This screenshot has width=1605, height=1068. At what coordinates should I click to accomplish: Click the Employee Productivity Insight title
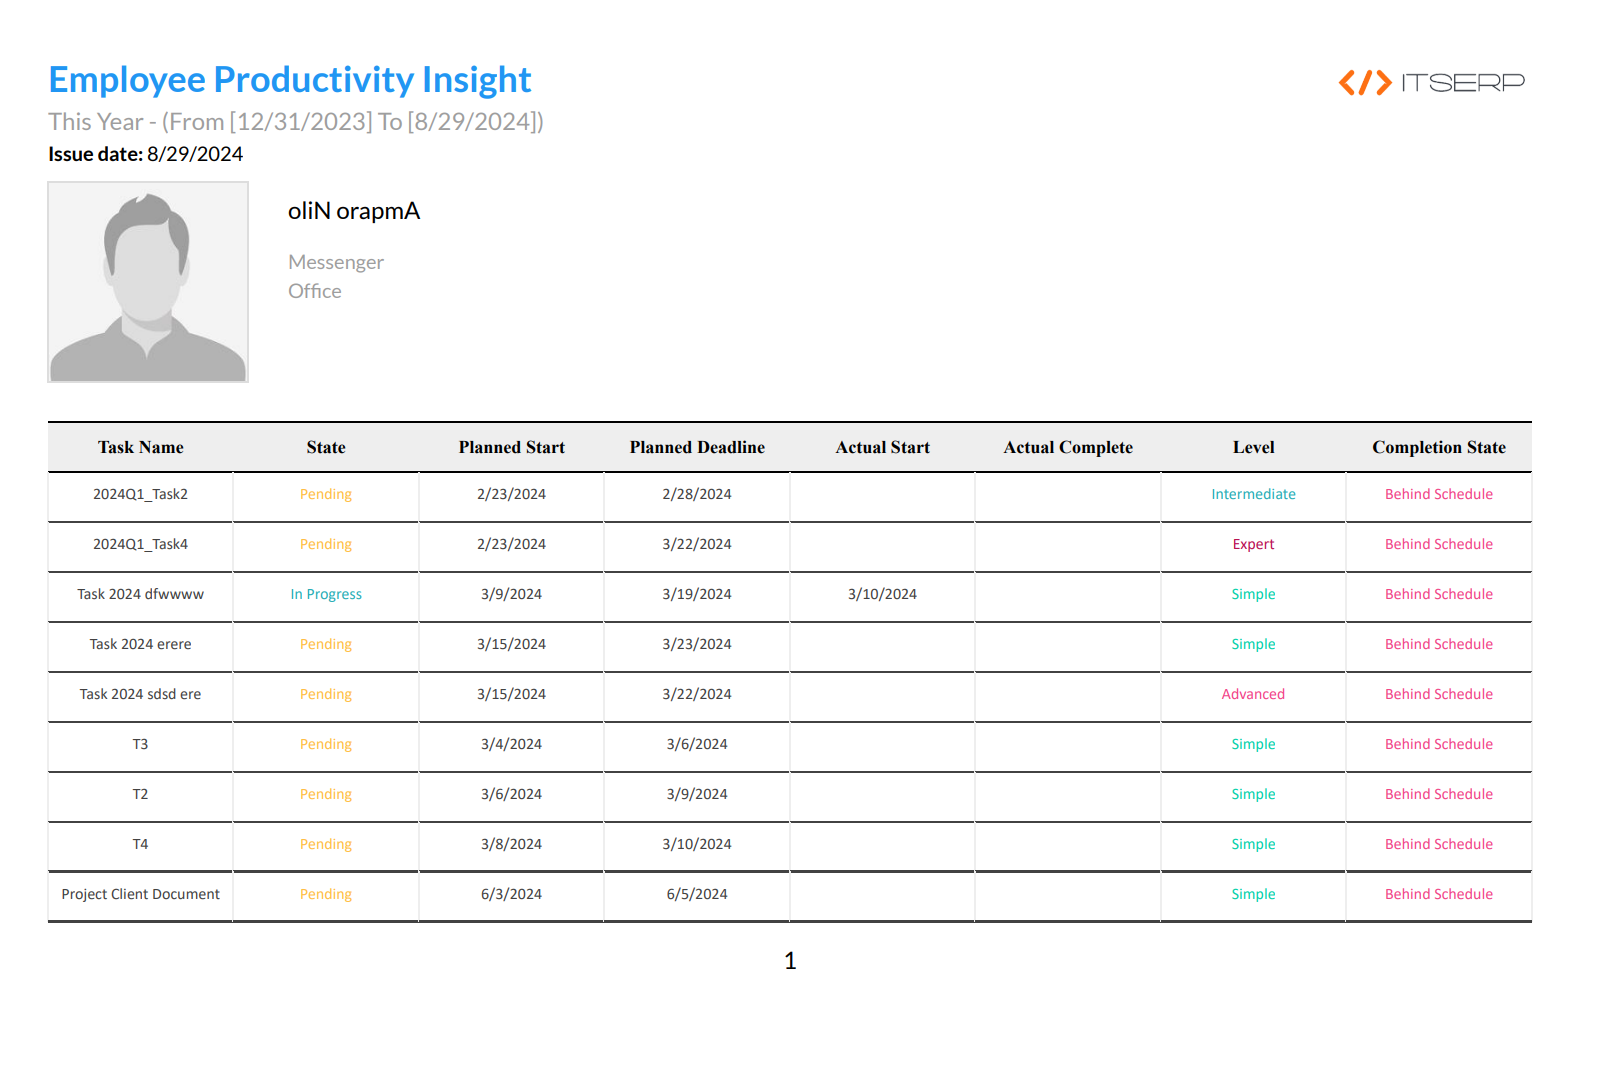tap(289, 79)
